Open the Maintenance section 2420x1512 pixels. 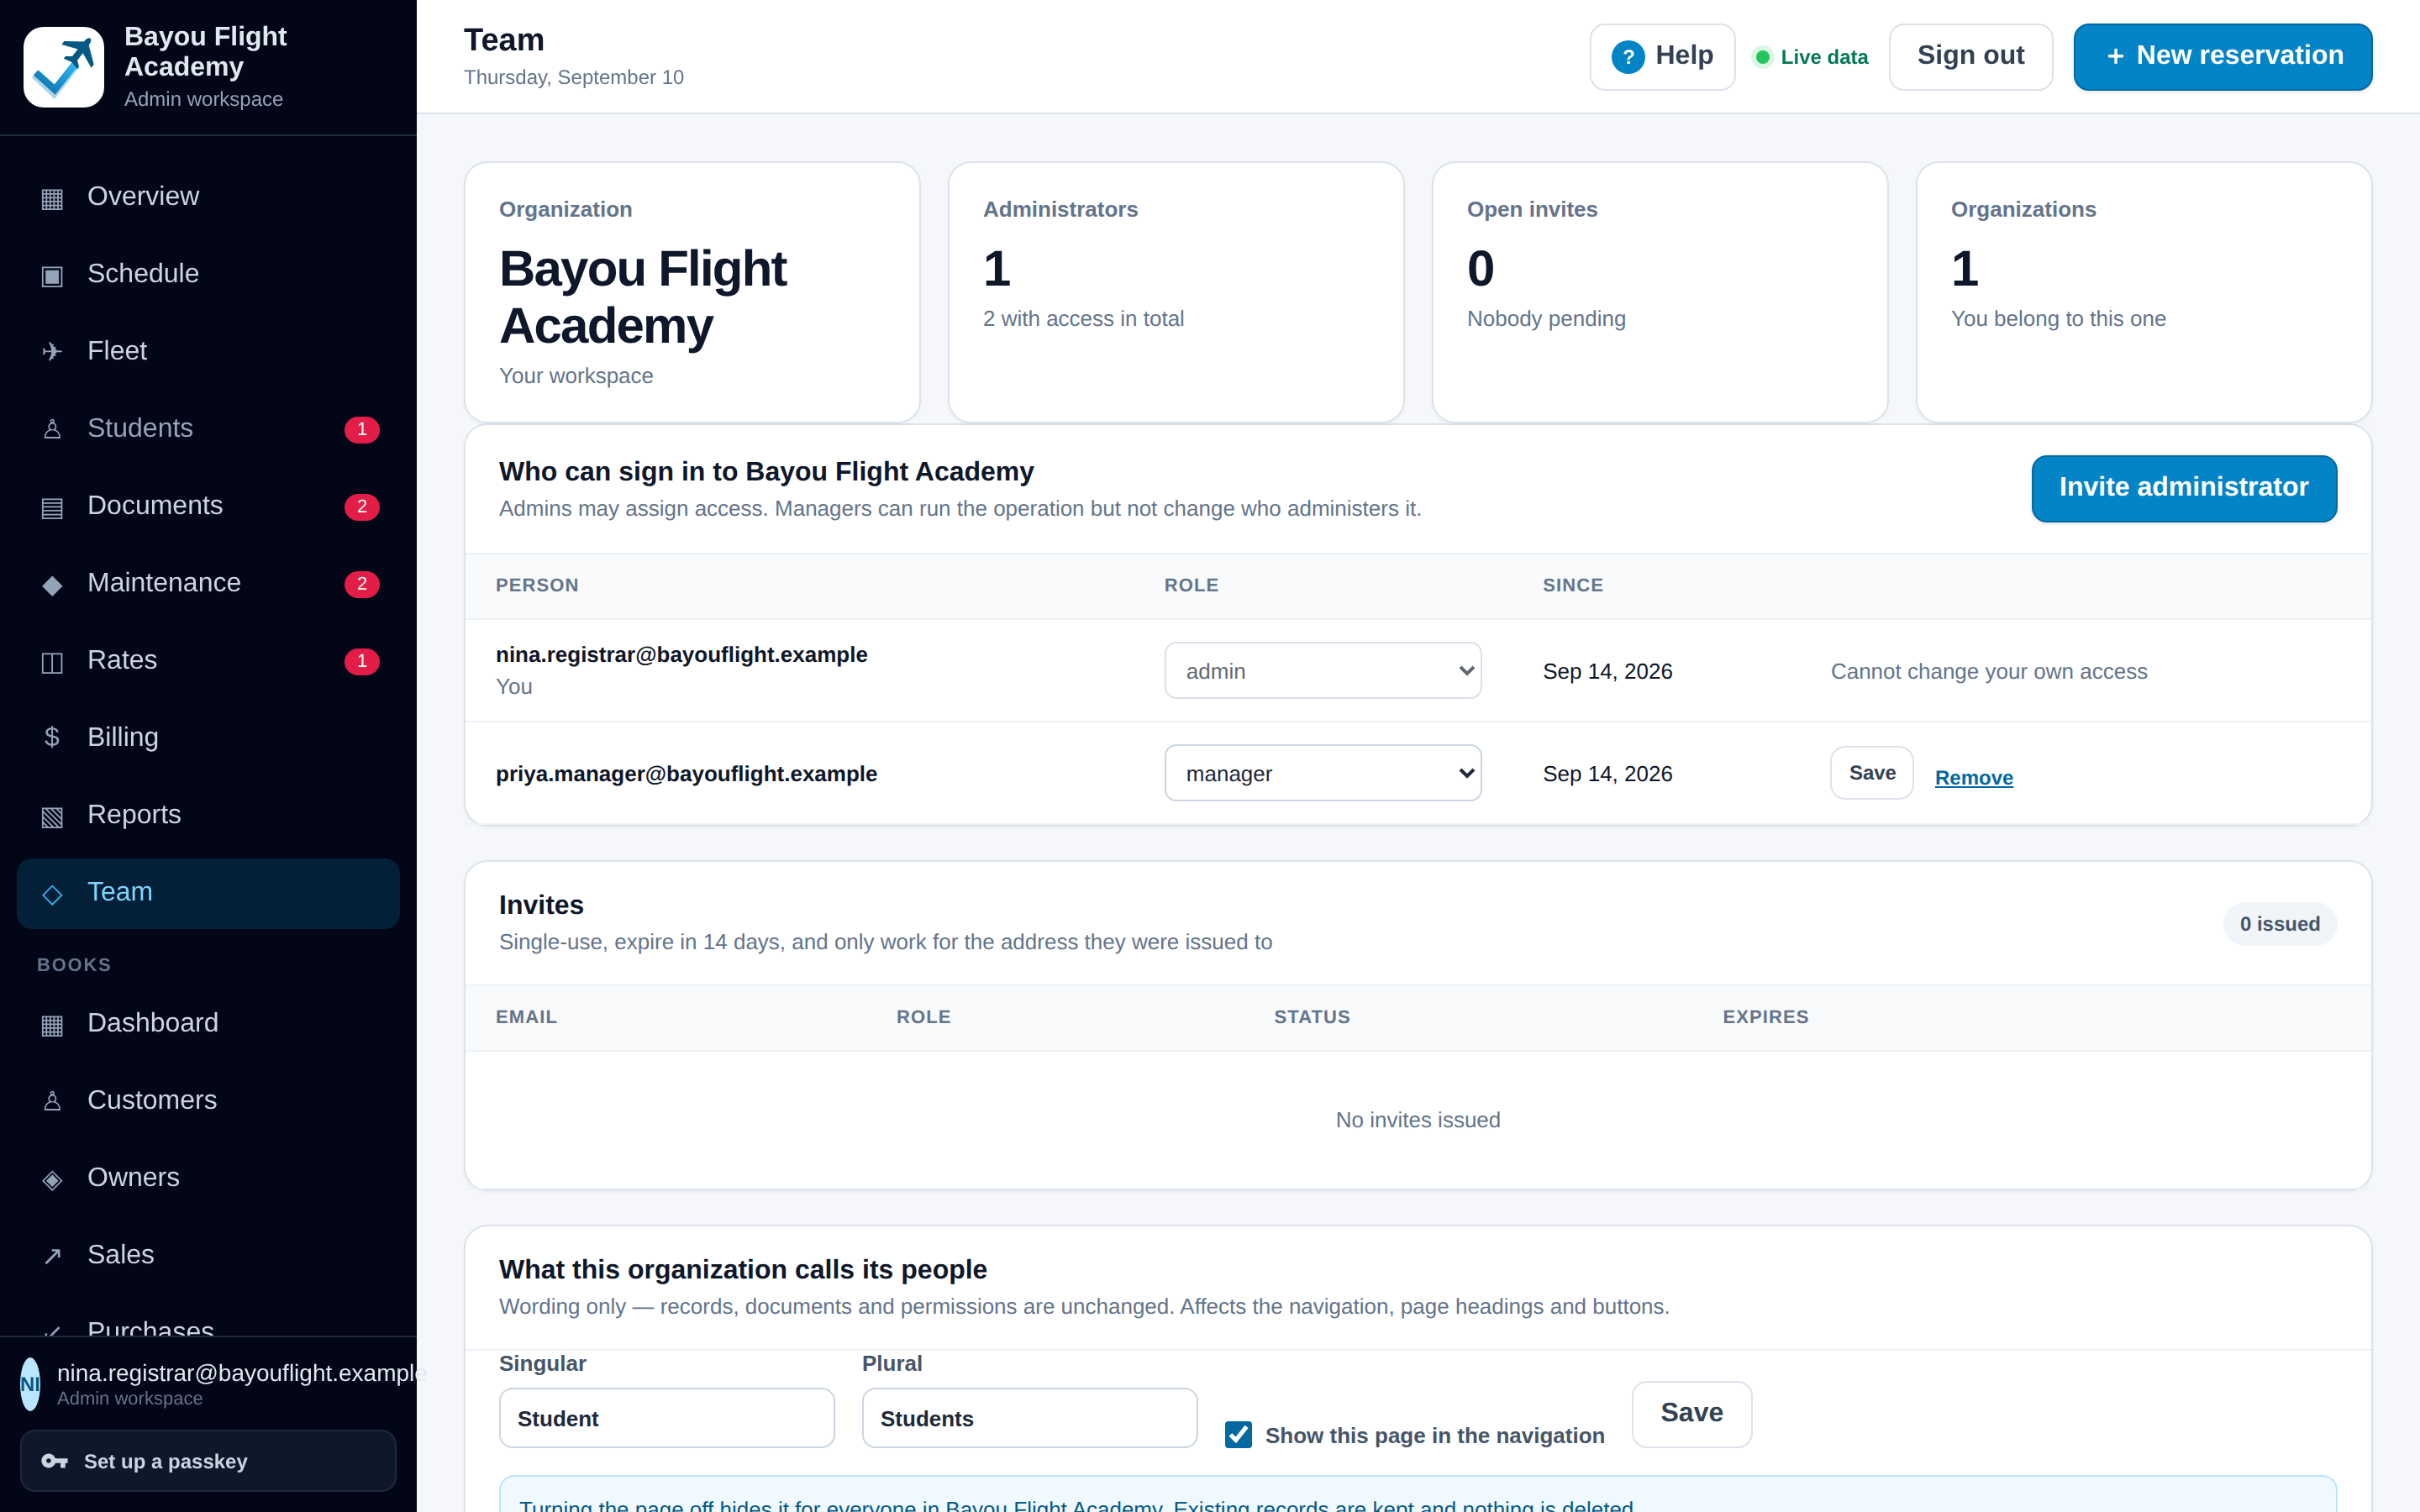click(x=208, y=583)
